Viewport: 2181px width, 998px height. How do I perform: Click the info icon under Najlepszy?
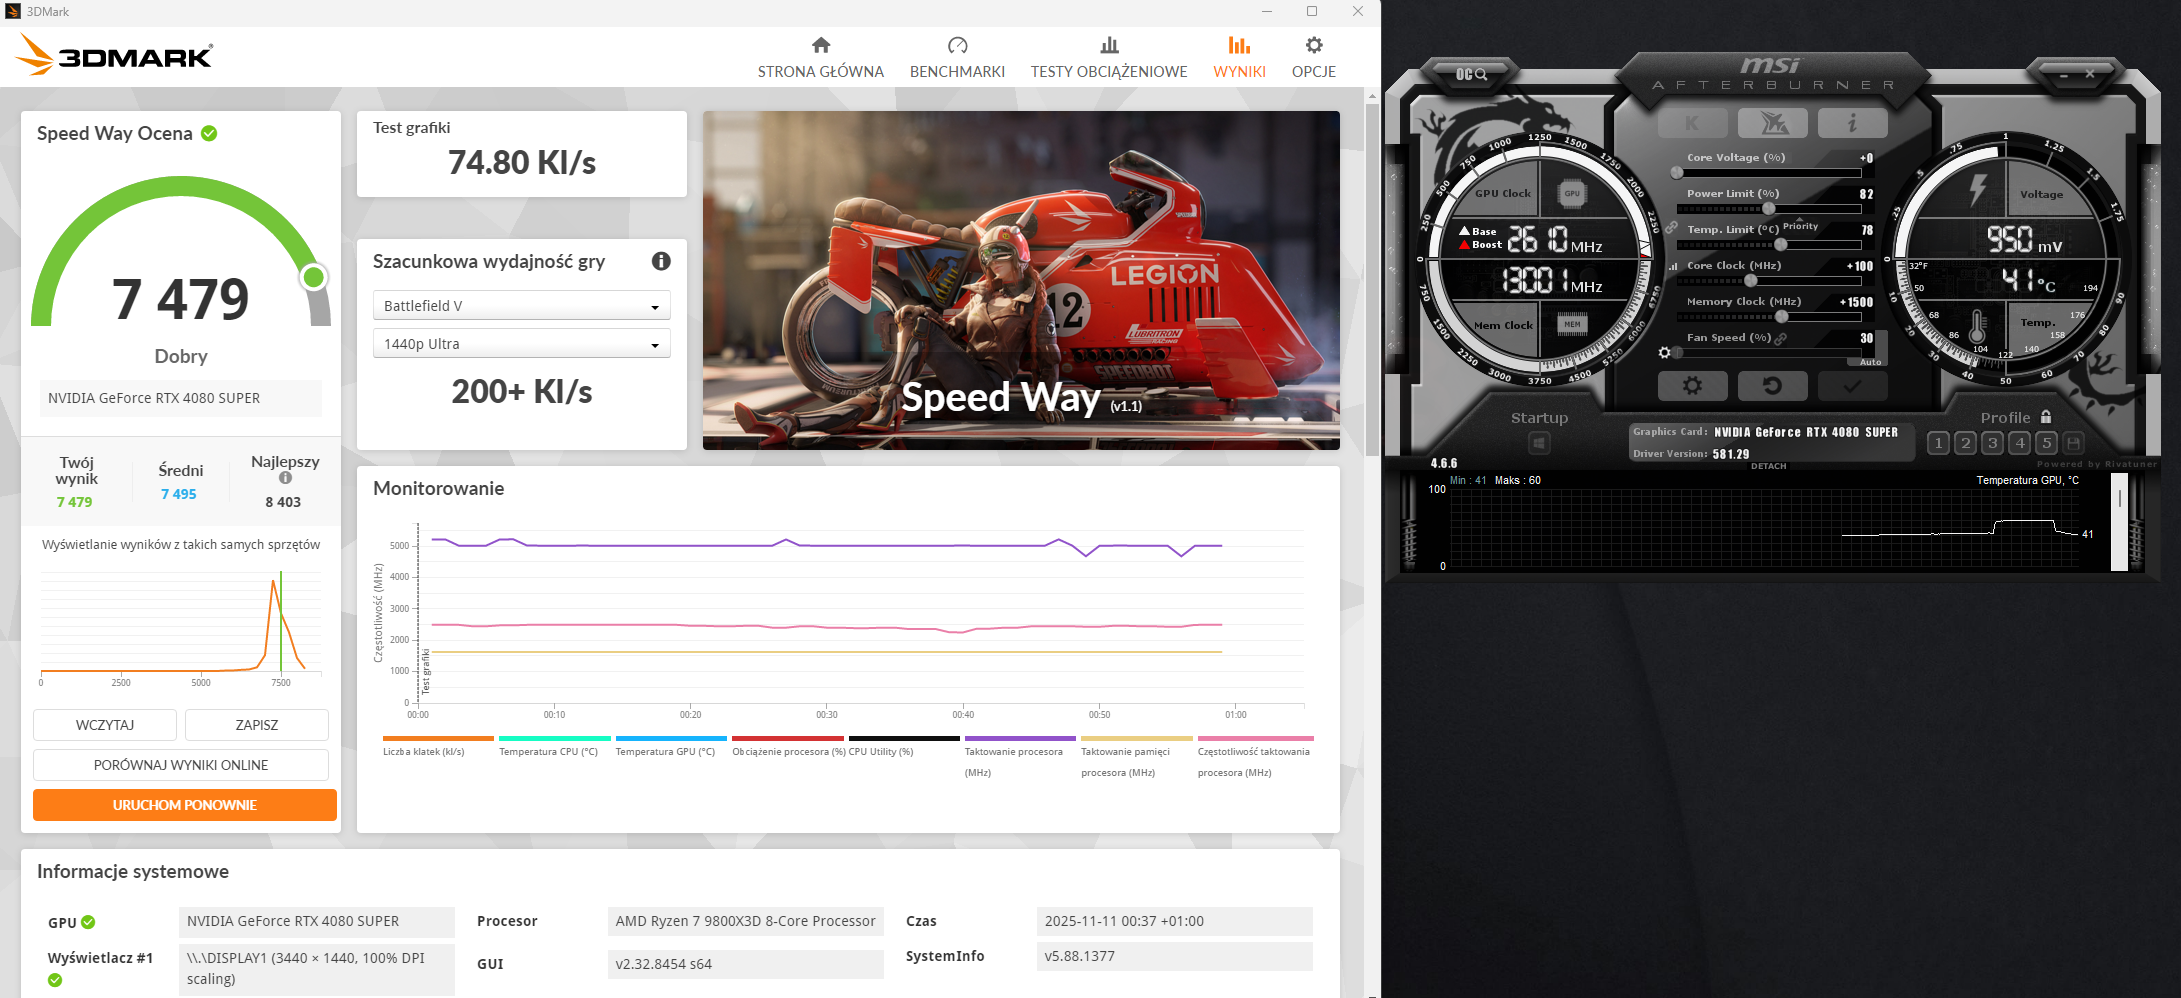click(285, 478)
